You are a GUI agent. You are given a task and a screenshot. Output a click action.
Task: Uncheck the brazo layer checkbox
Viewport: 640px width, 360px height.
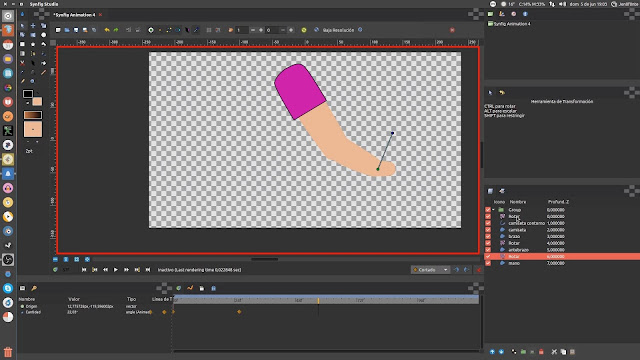click(488, 236)
